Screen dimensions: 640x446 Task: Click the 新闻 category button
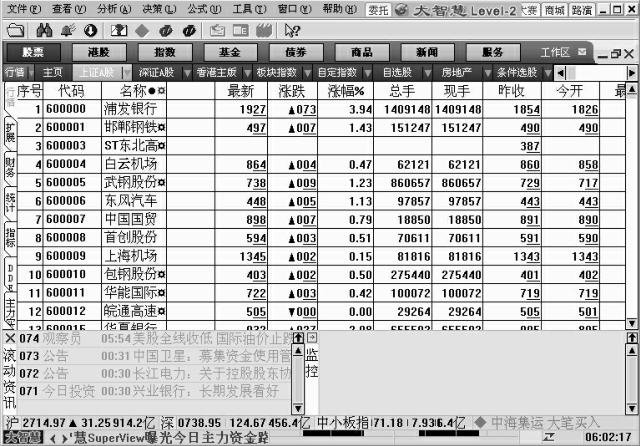[427, 52]
